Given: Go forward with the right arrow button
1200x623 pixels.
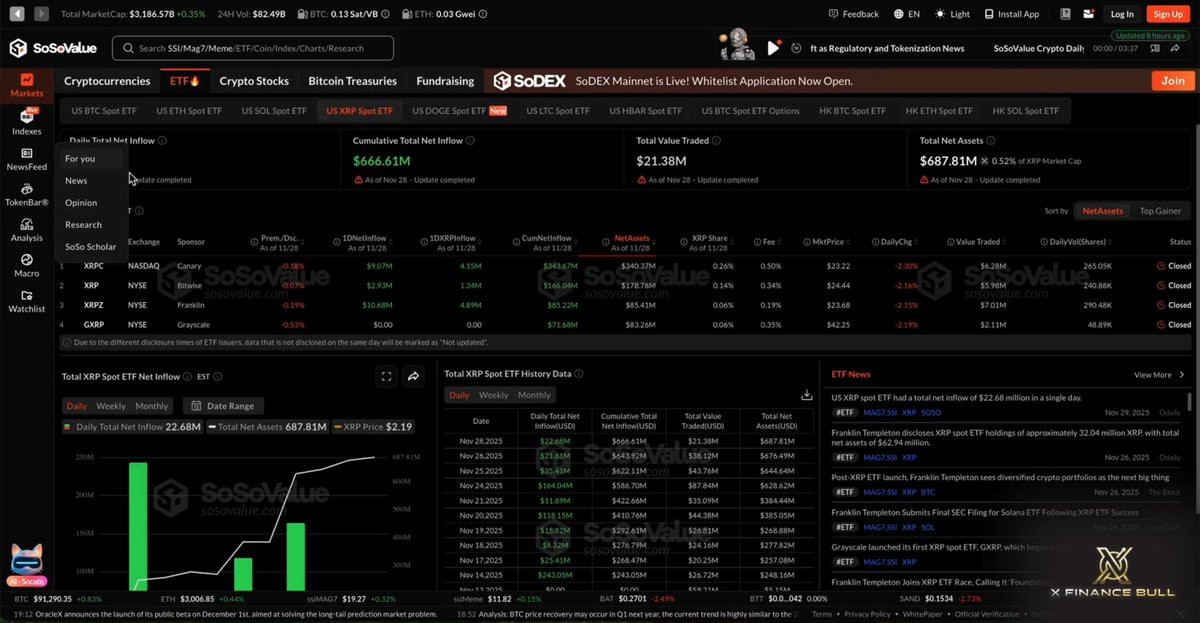Looking at the screenshot, I should tap(41, 14).
